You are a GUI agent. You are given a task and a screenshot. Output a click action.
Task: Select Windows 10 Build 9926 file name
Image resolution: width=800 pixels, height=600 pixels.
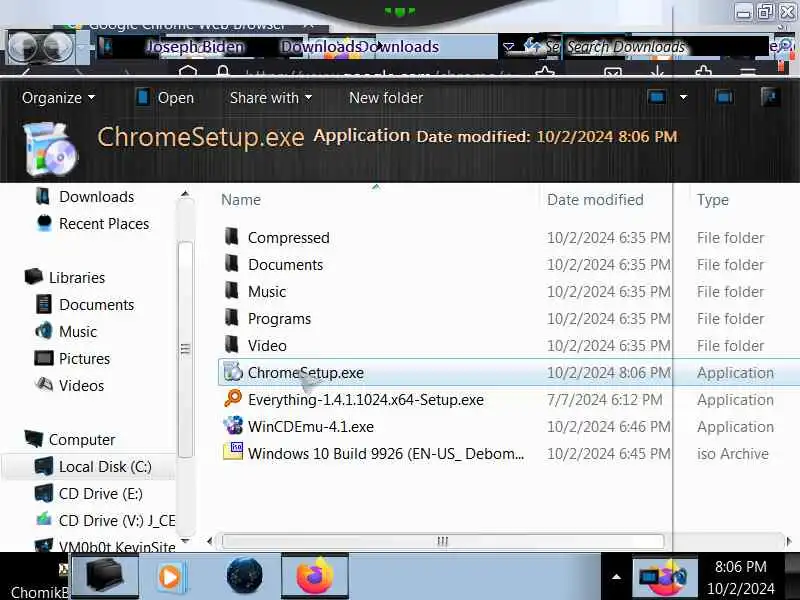pos(386,454)
